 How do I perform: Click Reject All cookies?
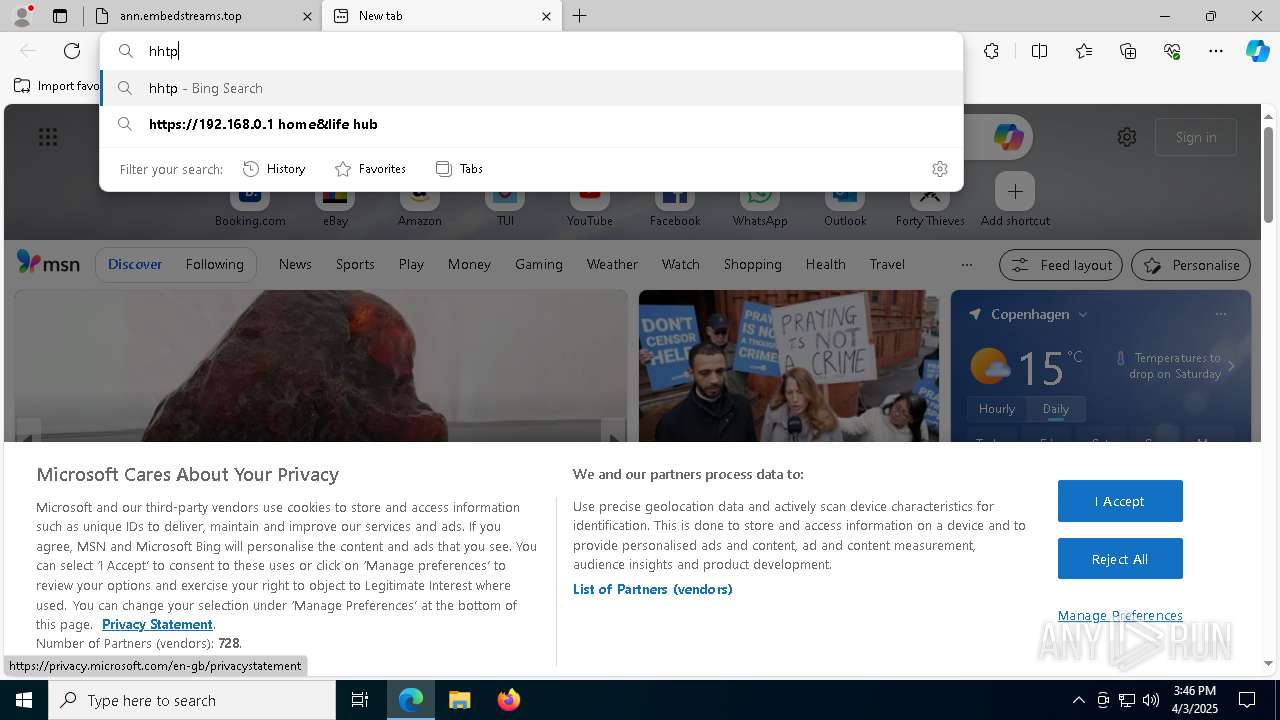(1120, 559)
